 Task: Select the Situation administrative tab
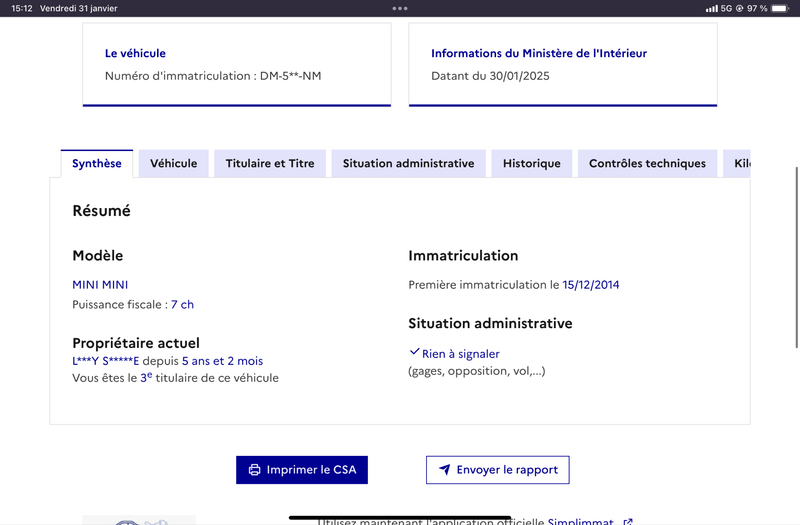click(x=408, y=163)
